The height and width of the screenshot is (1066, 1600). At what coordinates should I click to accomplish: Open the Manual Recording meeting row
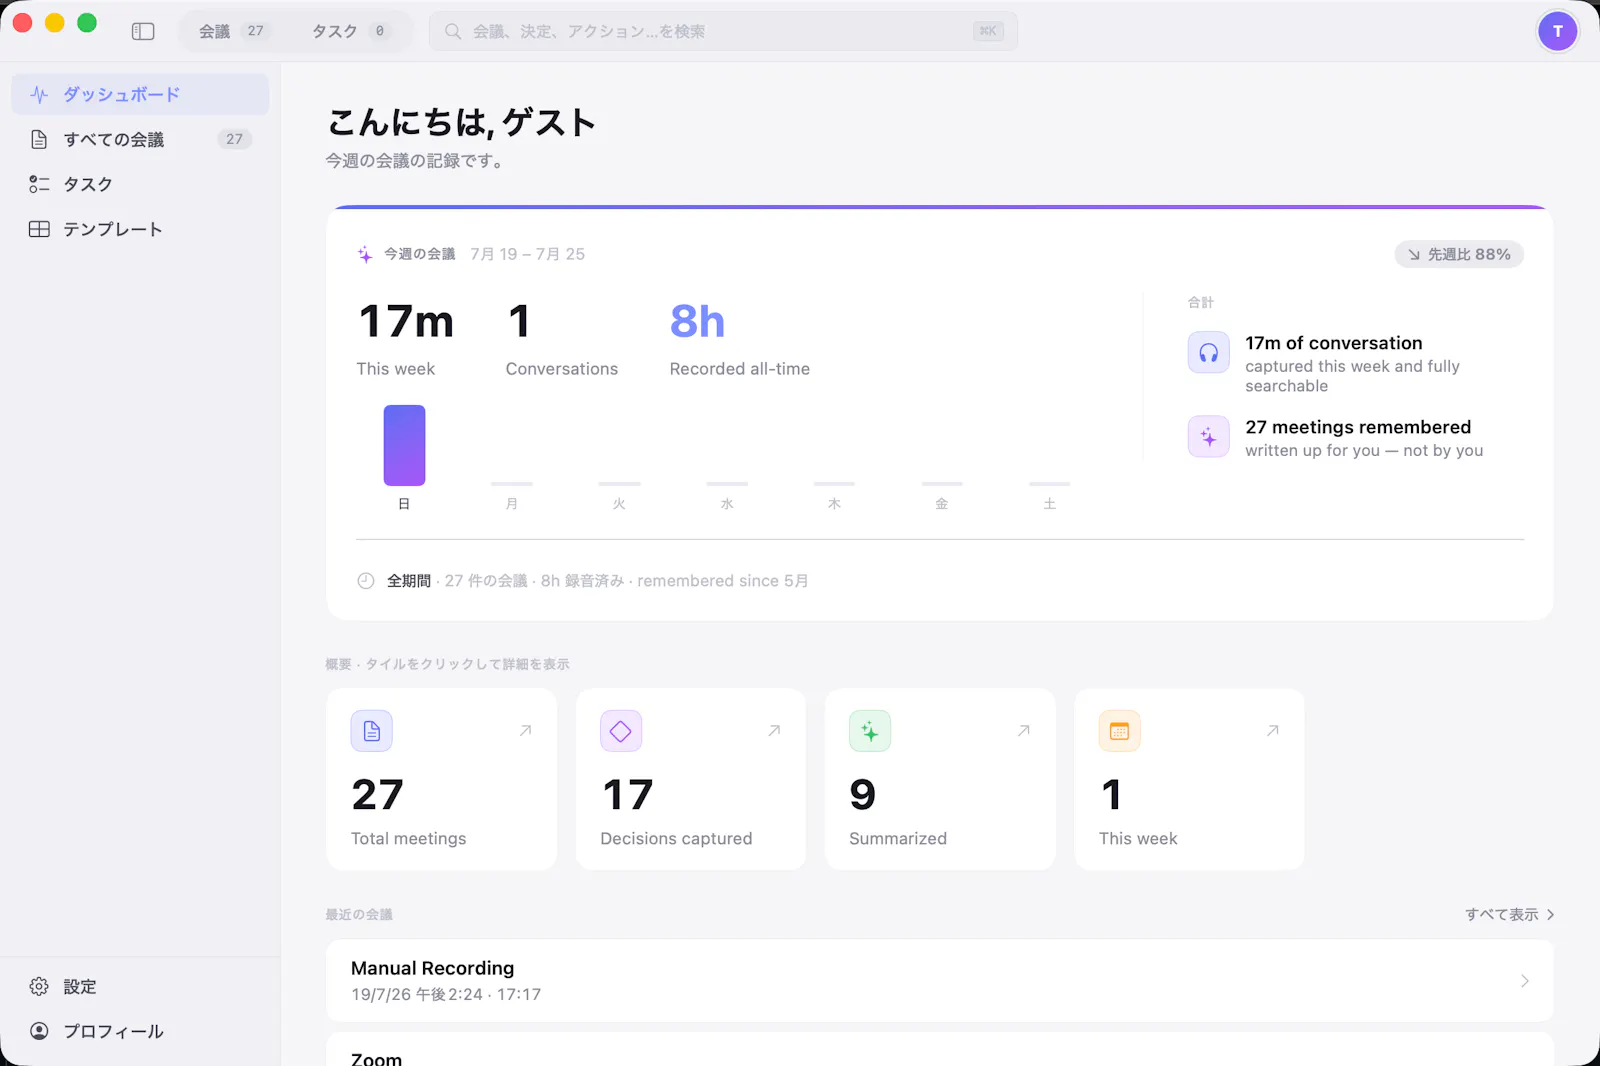(x=940, y=980)
